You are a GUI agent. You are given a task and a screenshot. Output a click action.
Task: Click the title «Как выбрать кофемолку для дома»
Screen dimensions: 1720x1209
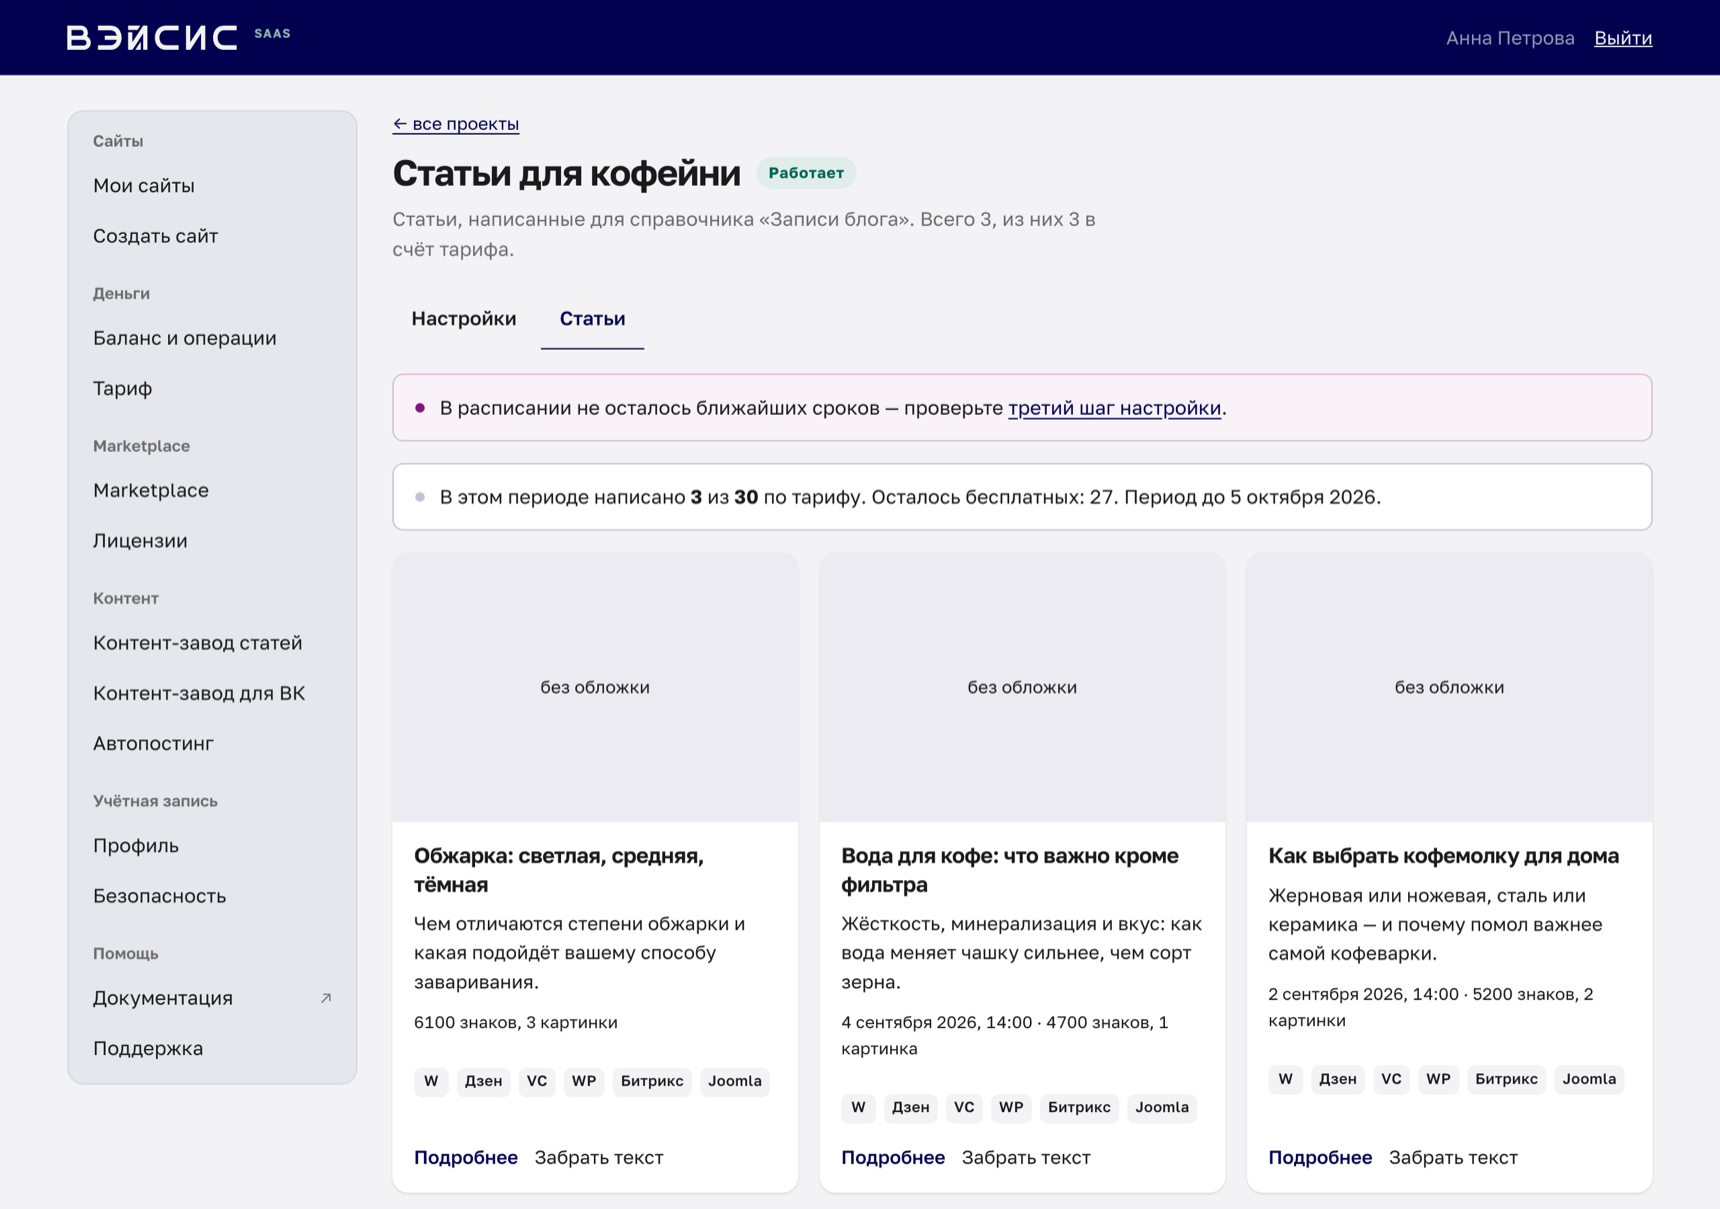click(x=1443, y=856)
